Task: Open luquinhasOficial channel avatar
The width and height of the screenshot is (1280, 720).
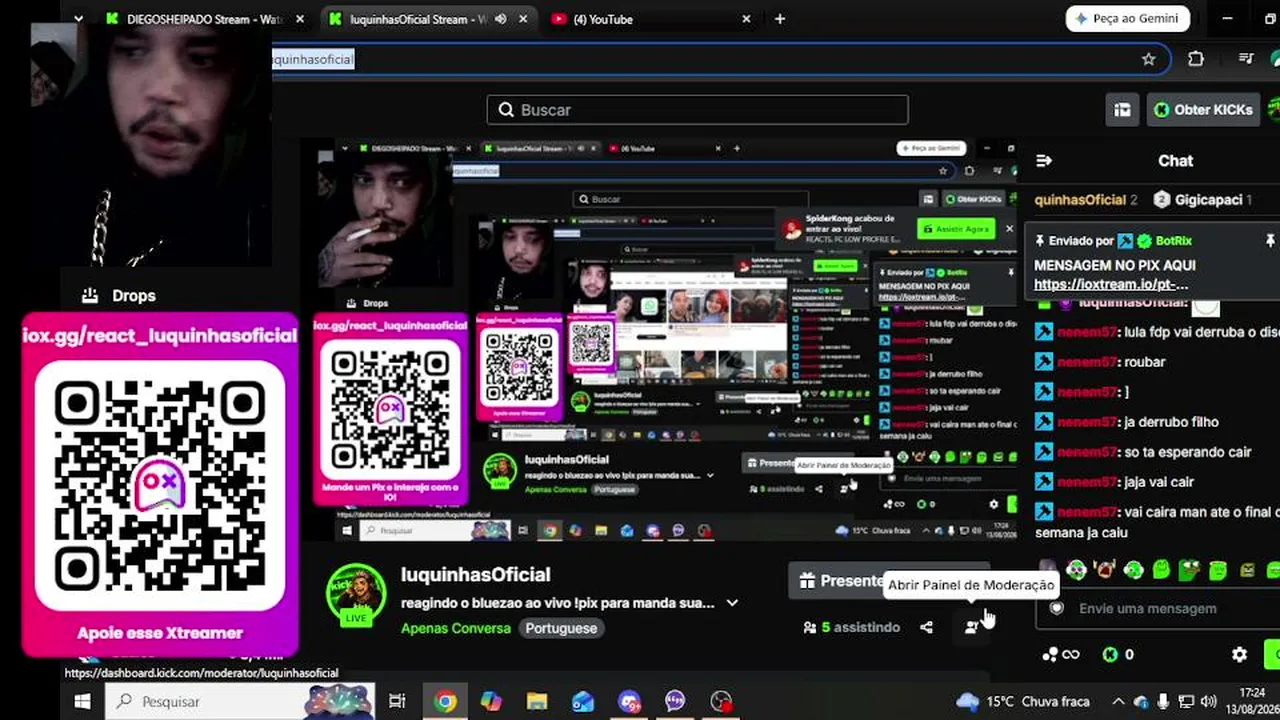Action: 357,595
